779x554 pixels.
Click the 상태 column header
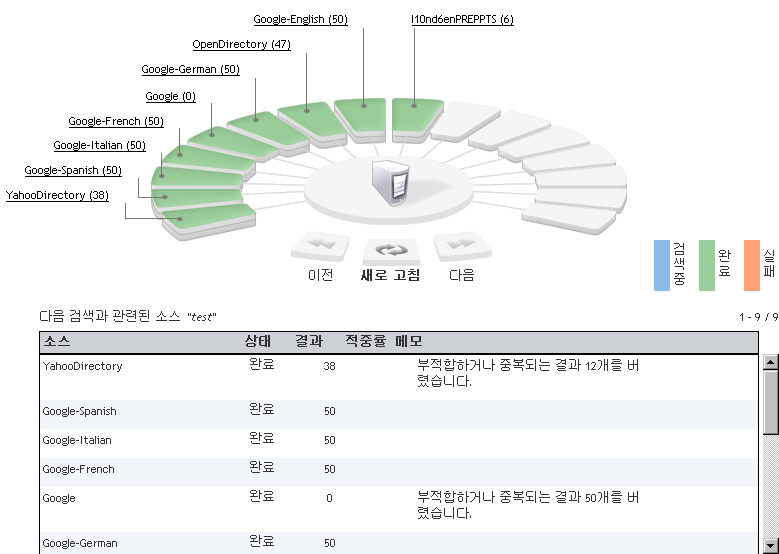(x=258, y=342)
